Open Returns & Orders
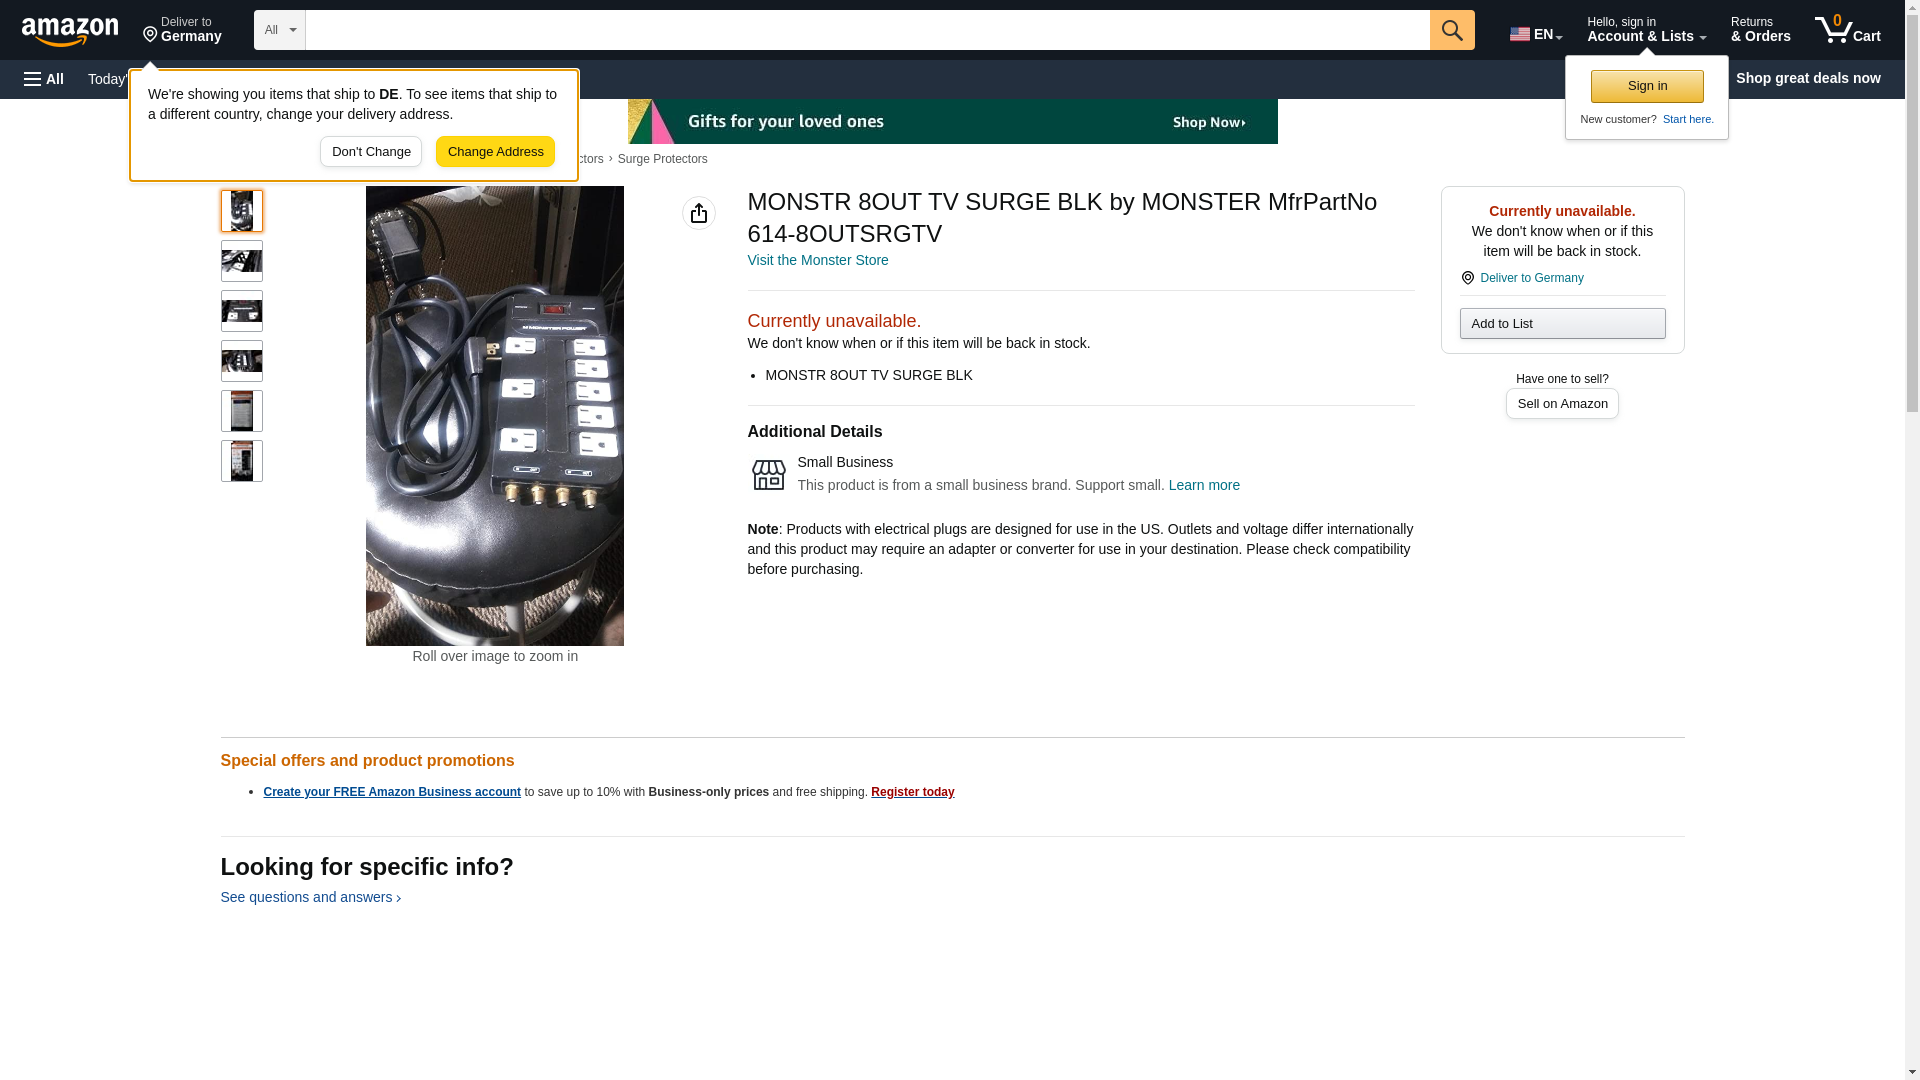Screen dimensions: 1920x1080 (1760, 30)
